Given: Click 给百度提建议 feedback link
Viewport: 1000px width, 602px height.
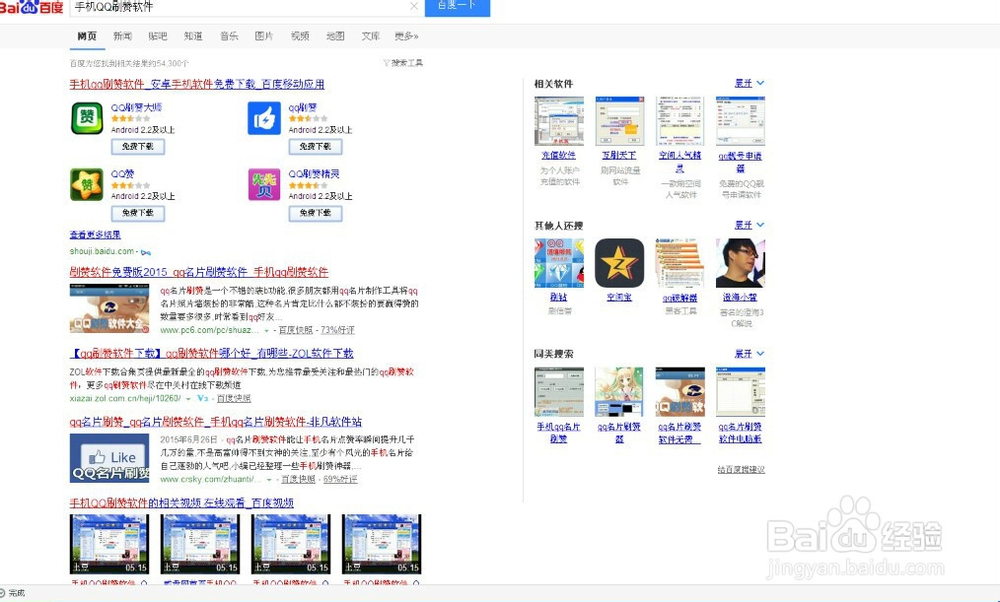Looking at the screenshot, I should pyautogui.click(x=741, y=469).
